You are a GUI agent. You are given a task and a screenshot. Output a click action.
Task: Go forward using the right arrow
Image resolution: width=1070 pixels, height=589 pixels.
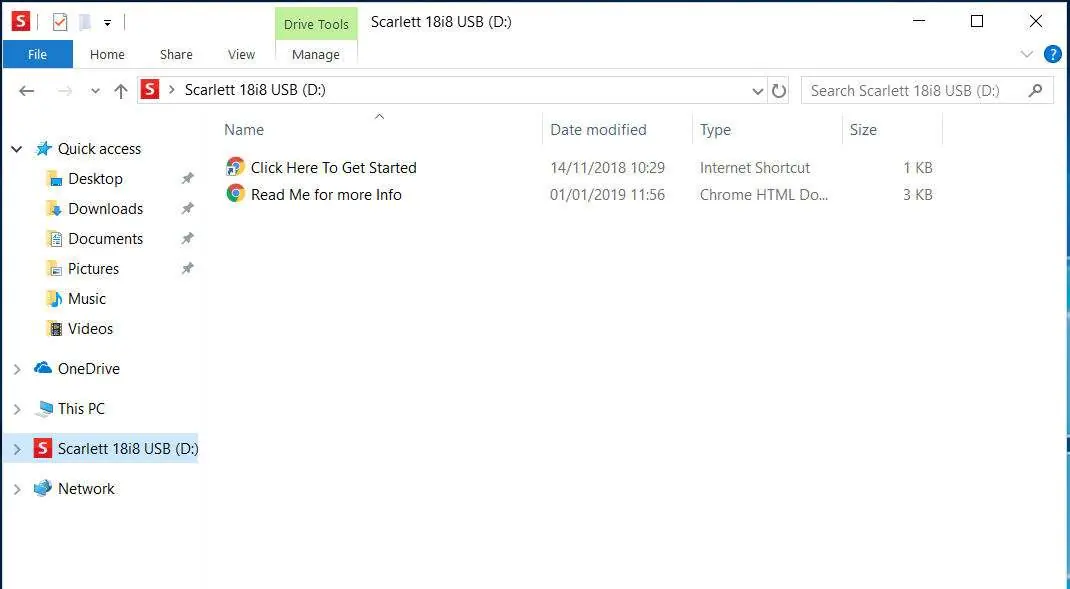coord(65,91)
